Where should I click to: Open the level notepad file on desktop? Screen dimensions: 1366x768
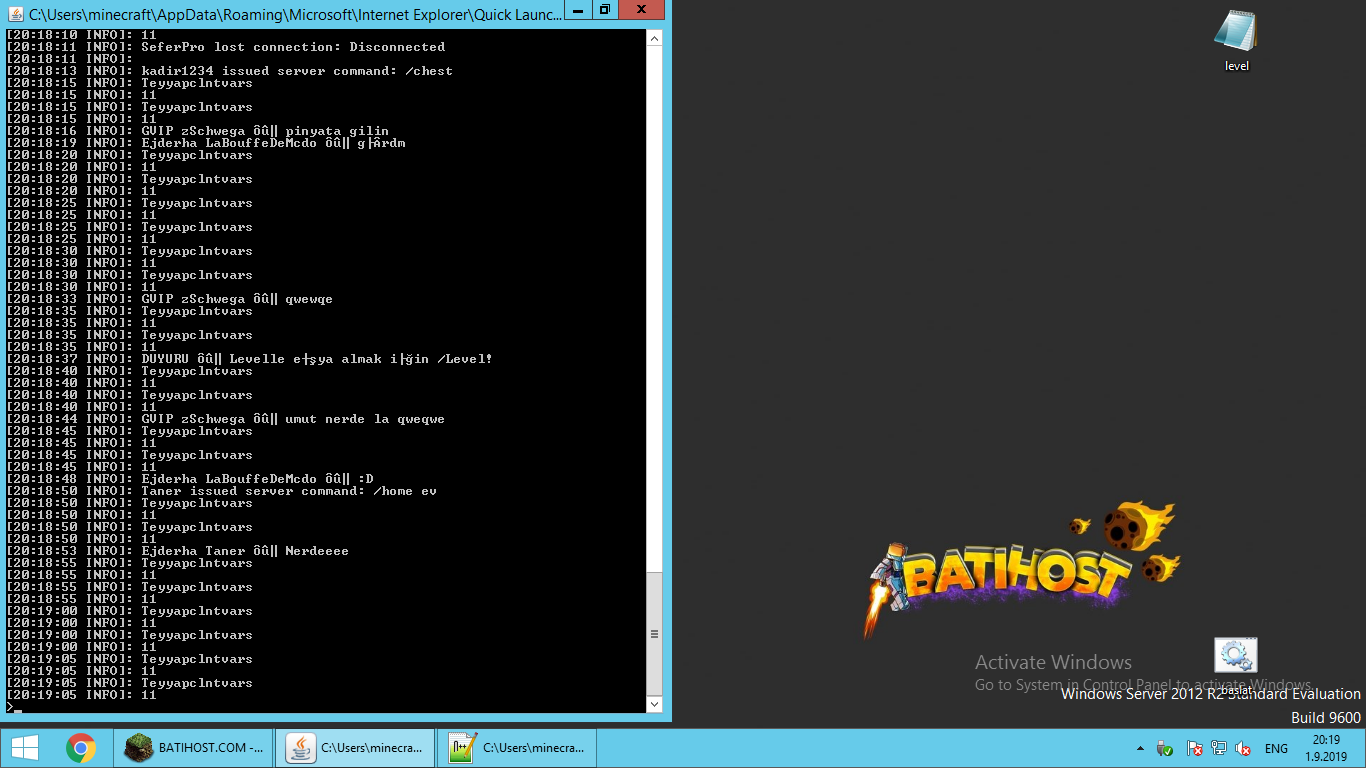(x=1236, y=41)
